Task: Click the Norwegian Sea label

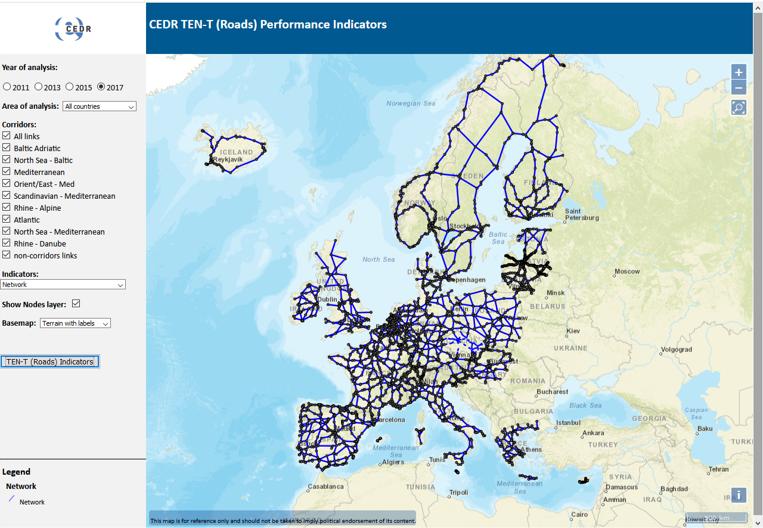Action: 411,103
